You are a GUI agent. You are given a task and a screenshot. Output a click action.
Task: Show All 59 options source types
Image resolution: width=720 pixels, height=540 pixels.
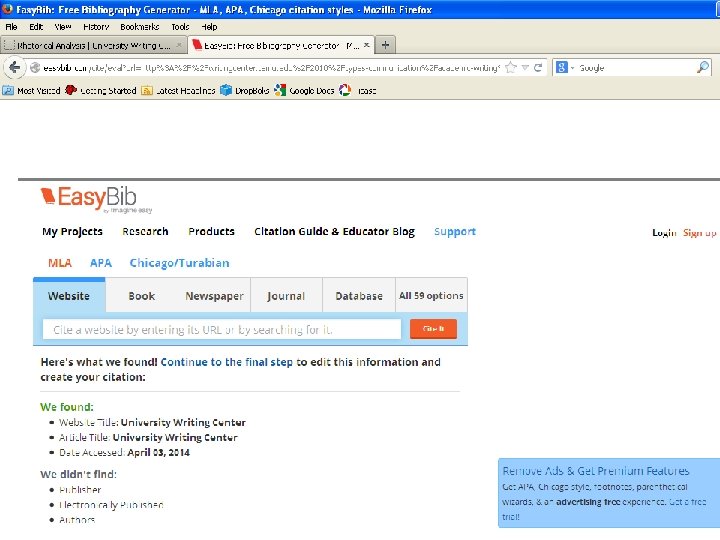tap(431, 296)
